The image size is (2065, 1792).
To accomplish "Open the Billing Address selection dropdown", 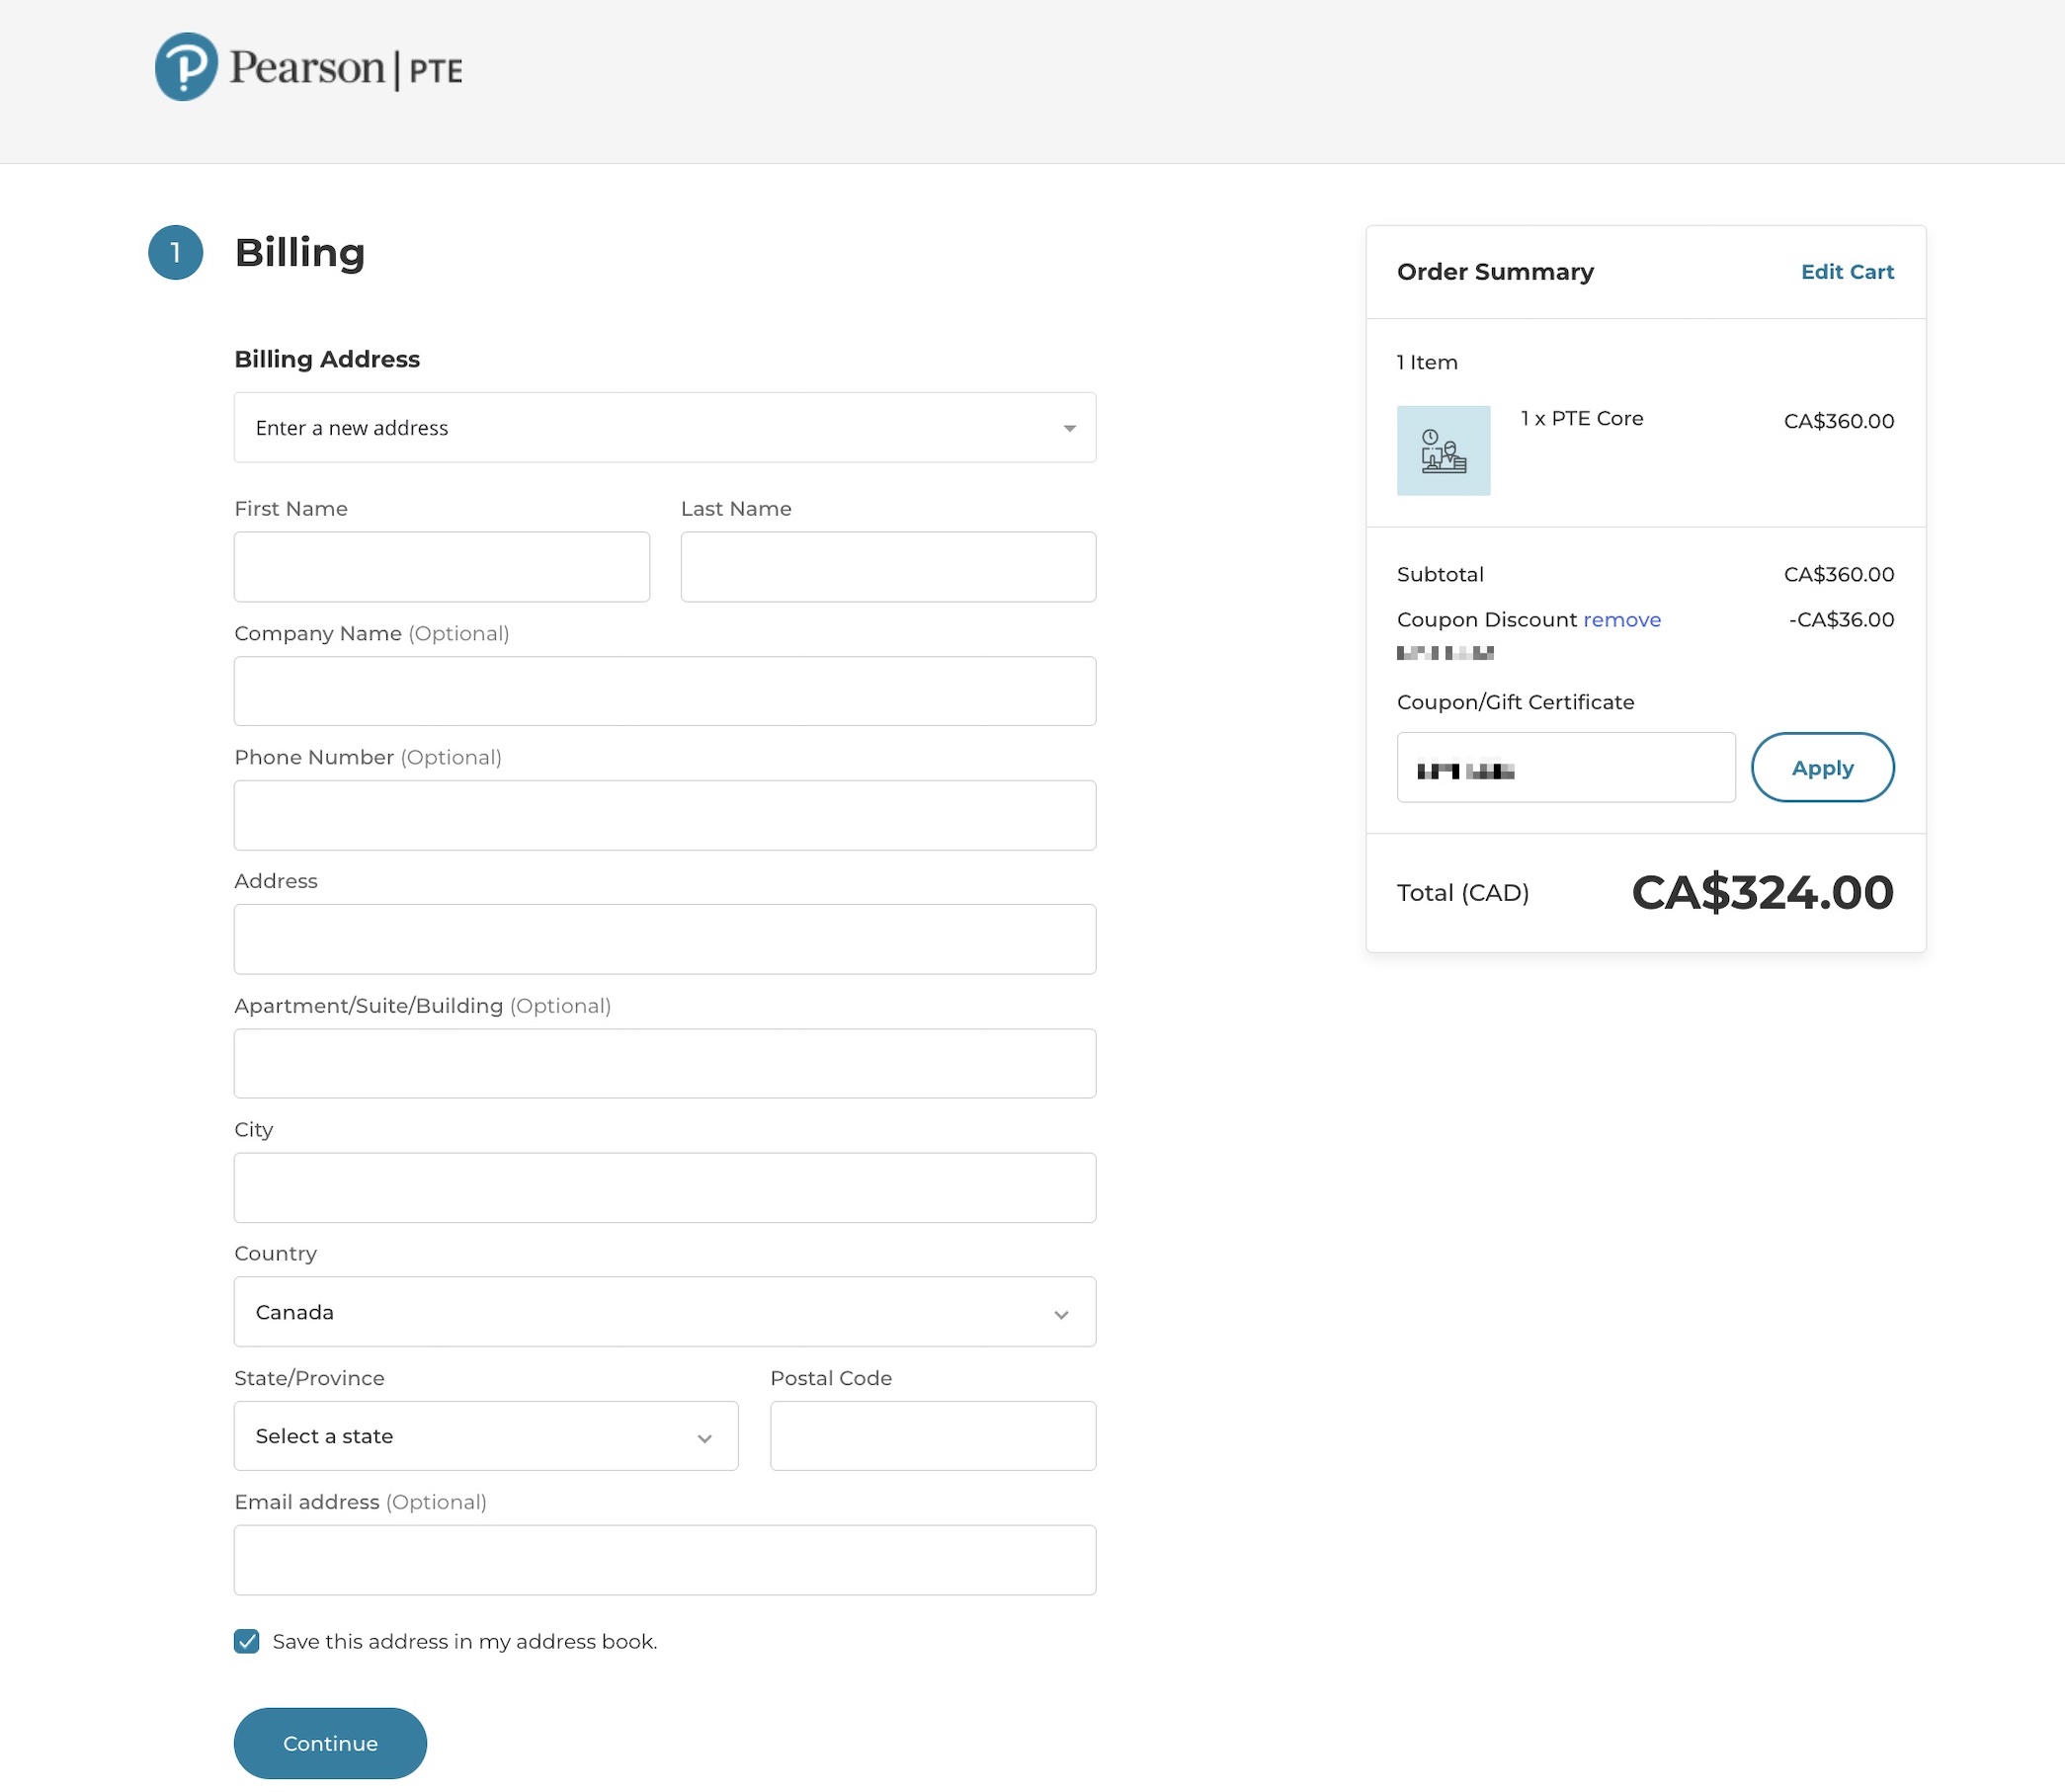I will 664,428.
